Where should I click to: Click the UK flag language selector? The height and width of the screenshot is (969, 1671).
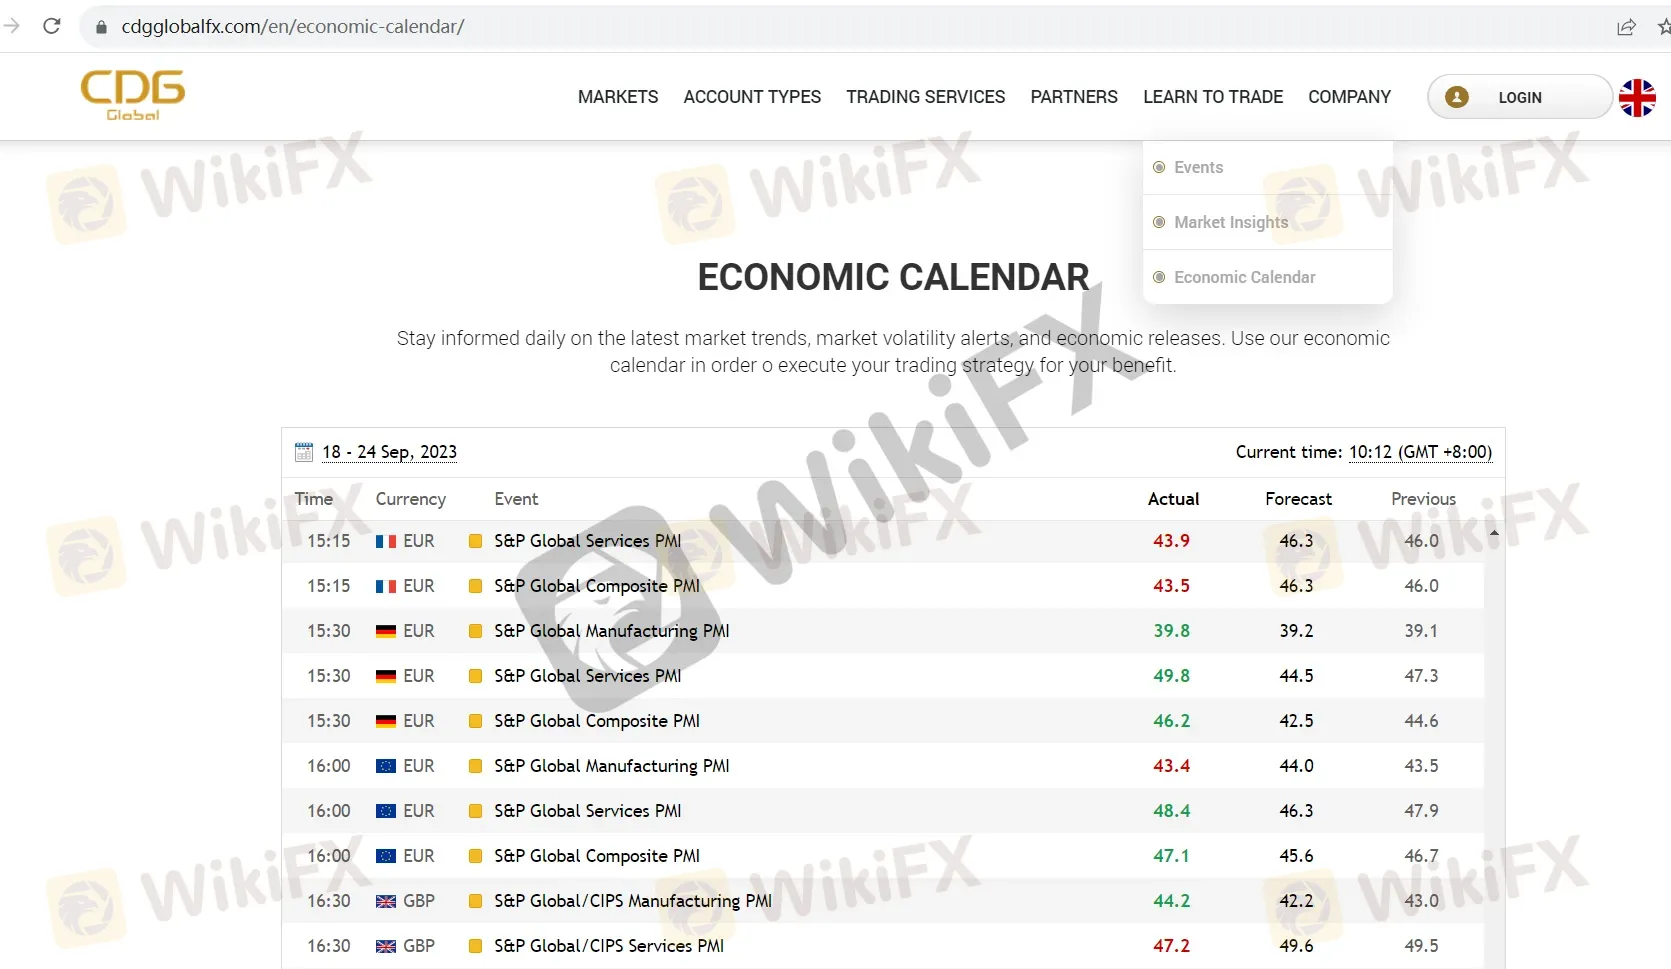tap(1637, 97)
